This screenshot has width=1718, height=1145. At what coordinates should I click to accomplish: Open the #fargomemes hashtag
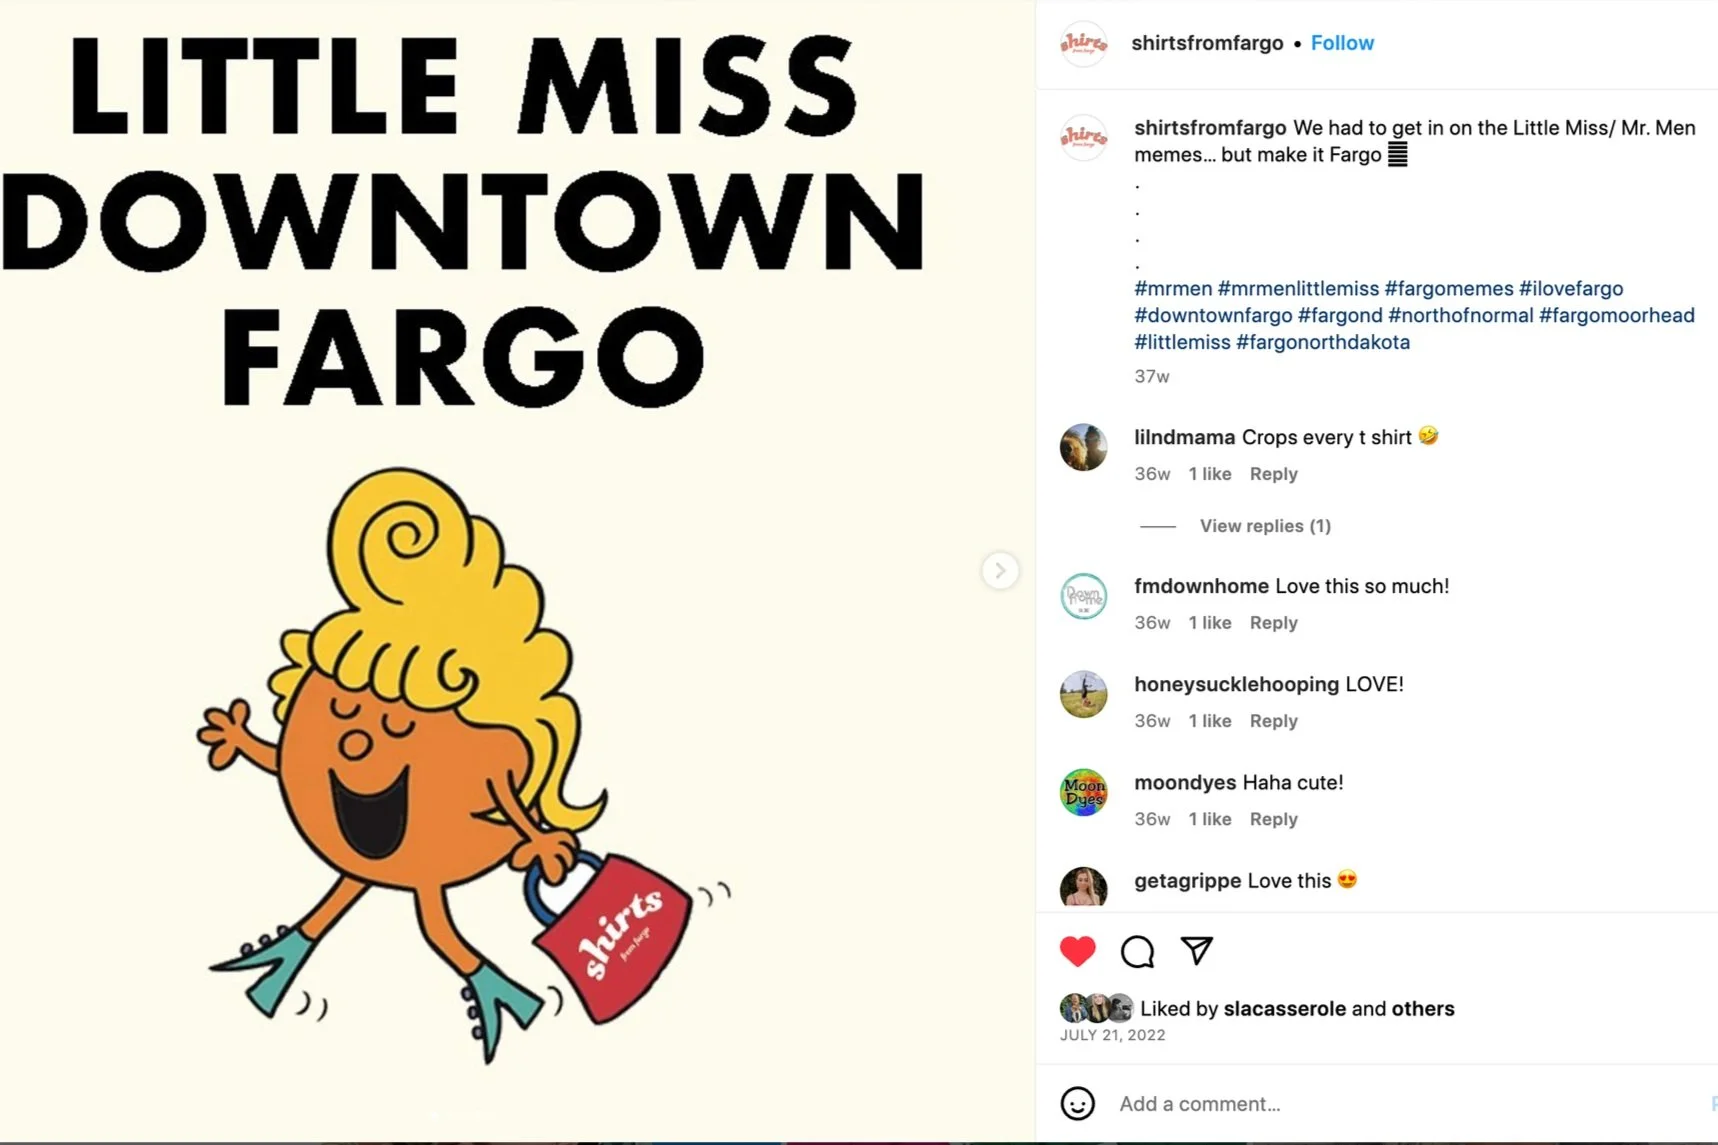(1448, 288)
